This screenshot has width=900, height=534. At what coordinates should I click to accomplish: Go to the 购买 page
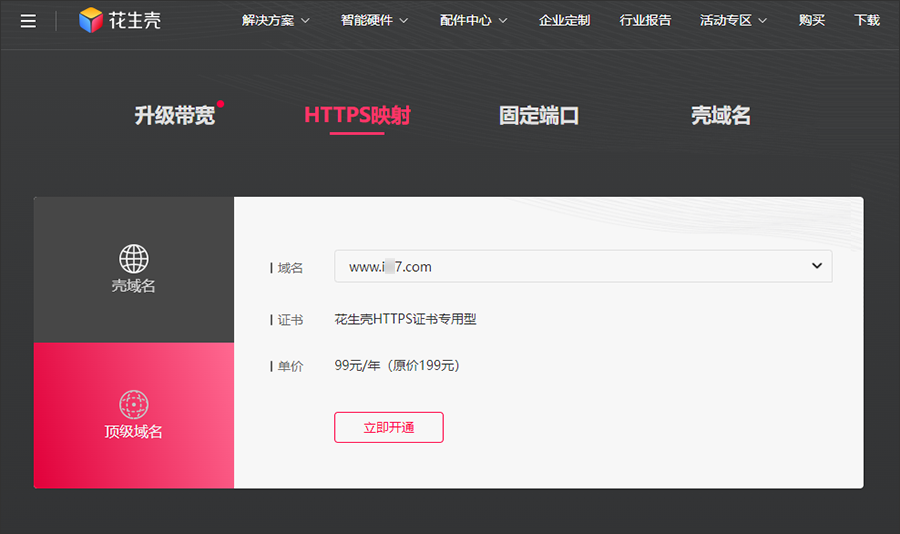coord(812,21)
